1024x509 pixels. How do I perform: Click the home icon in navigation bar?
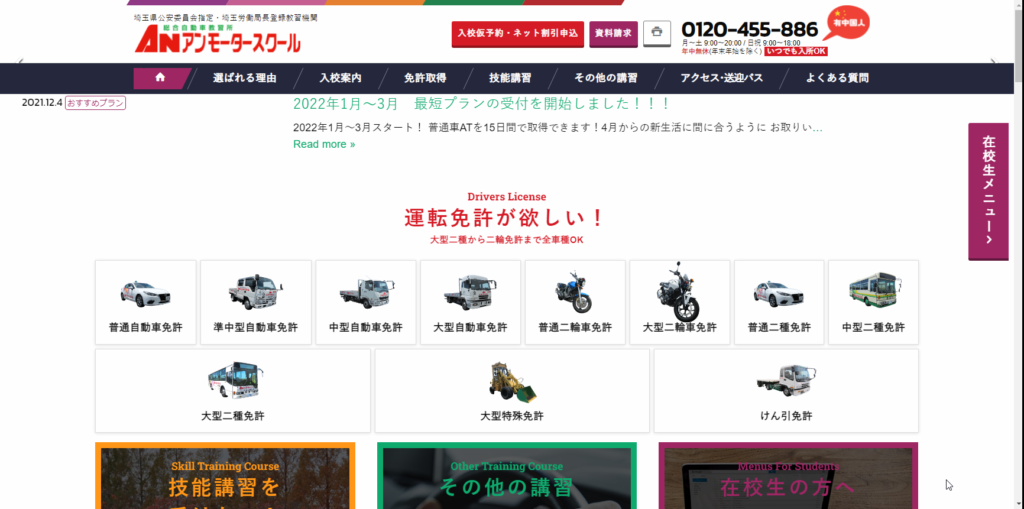160,78
